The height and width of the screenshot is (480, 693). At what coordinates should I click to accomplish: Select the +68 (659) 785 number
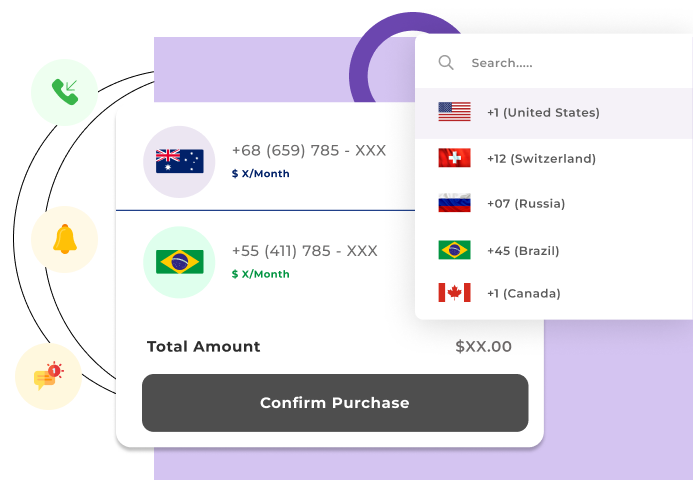(x=308, y=151)
